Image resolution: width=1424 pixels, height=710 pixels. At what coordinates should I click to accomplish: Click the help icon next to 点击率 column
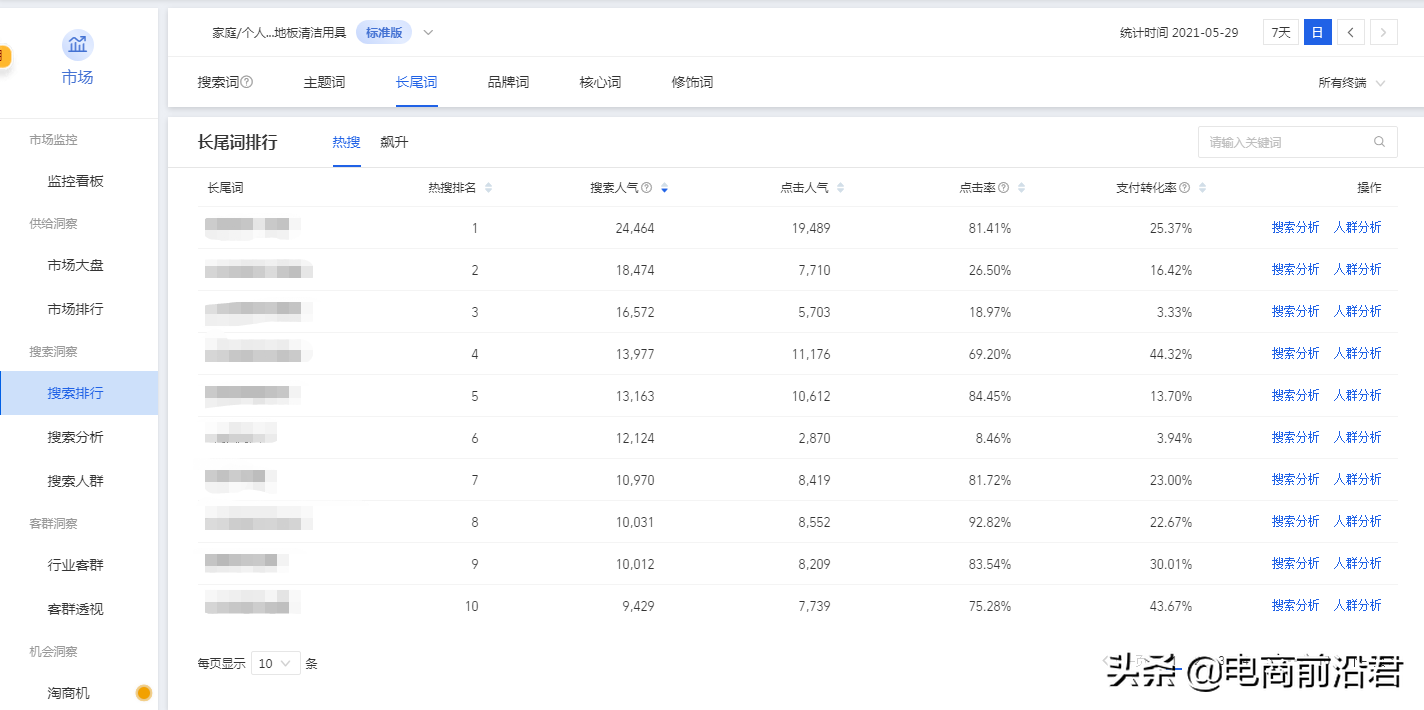click(x=1002, y=187)
